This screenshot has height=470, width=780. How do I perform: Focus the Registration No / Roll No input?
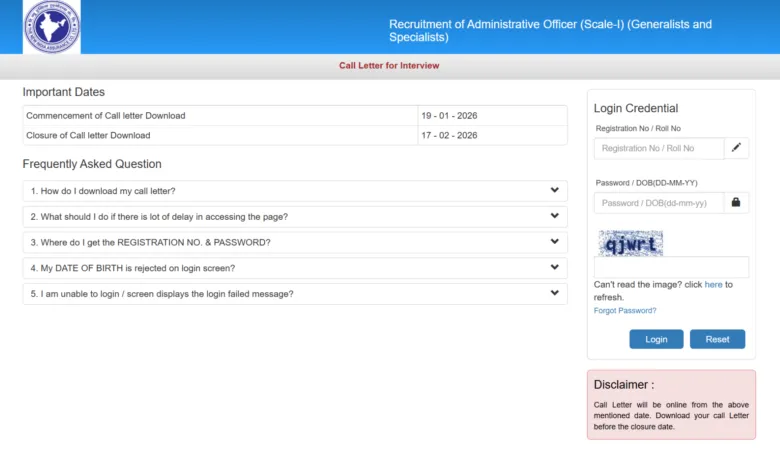[x=659, y=148]
